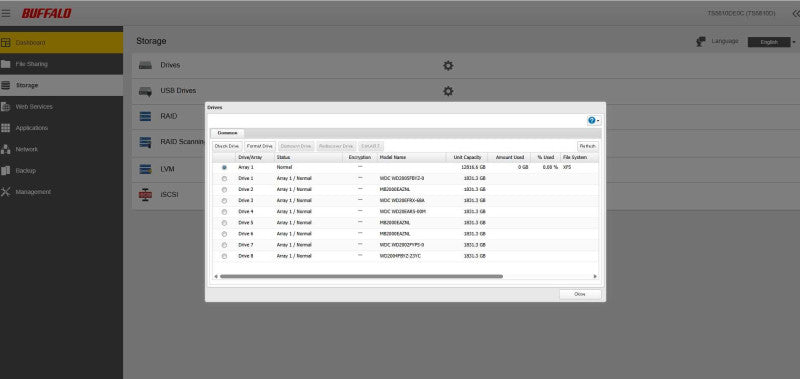The width and height of the screenshot is (800, 379).
Task: Open the Dashboard section icon
Action: click(x=6, y=43)
